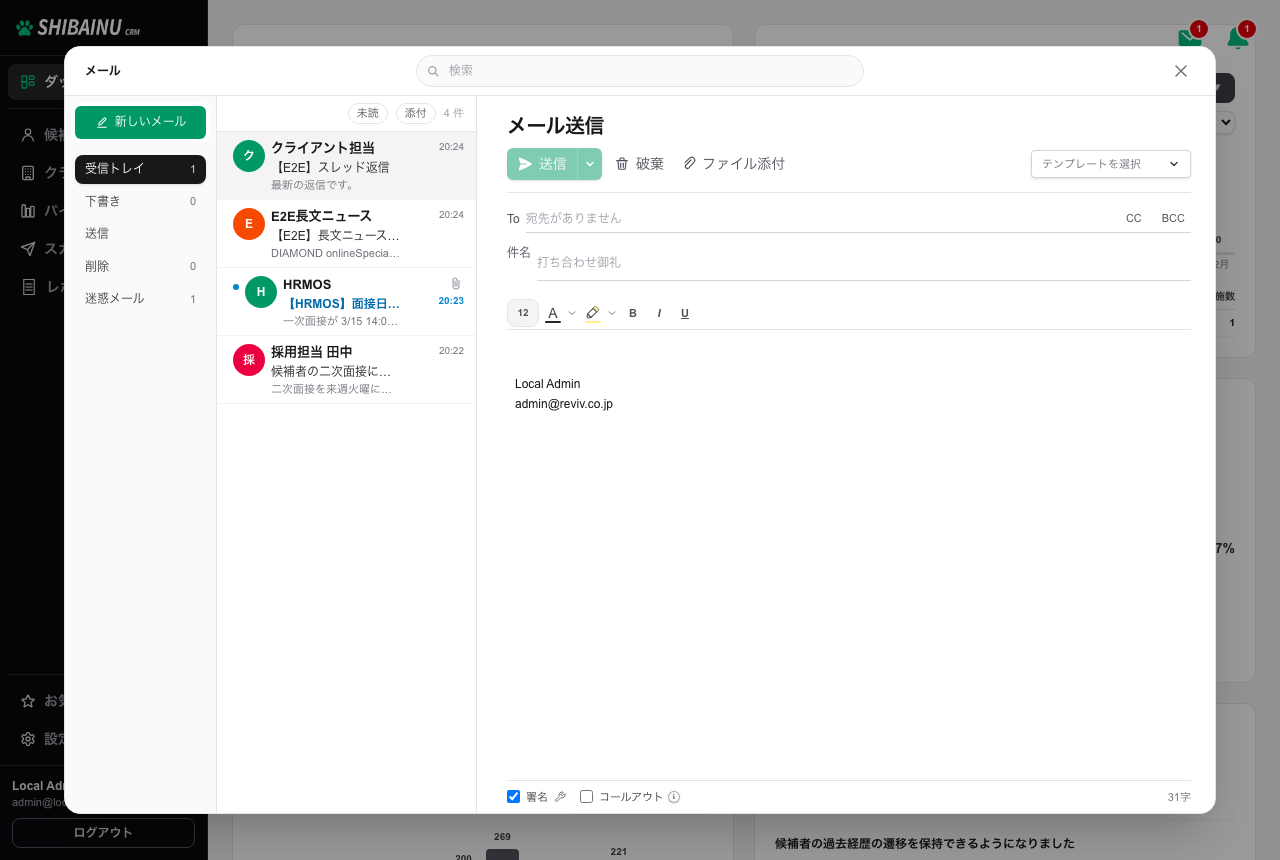Click the paper plane send icon

click(525, 164)
